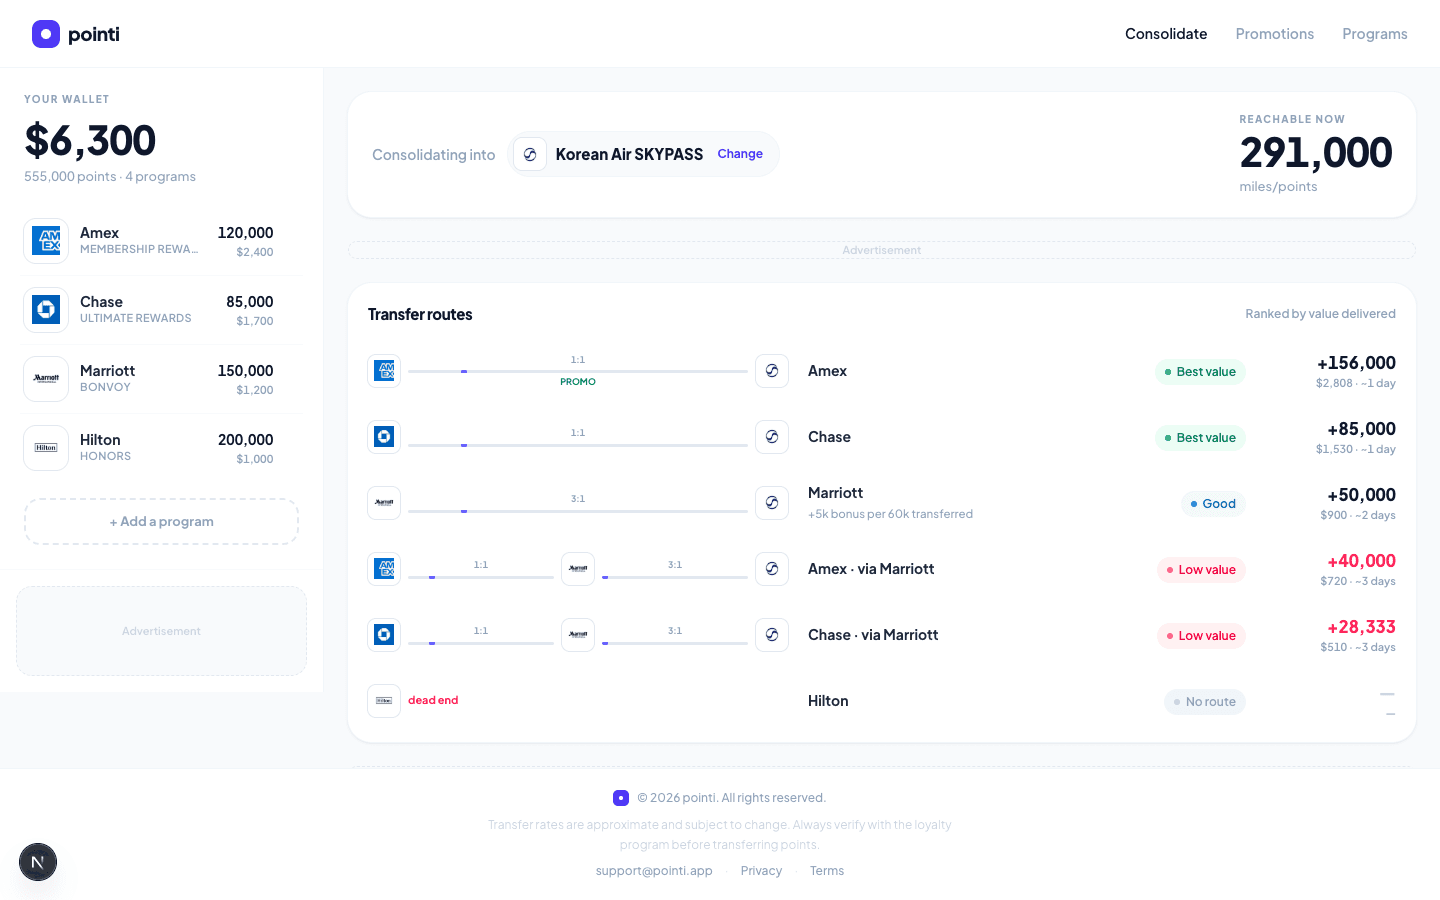This screenshot has height=900, width=1440.
Task: Open the Terms link in footer
Action: point(827,871)
